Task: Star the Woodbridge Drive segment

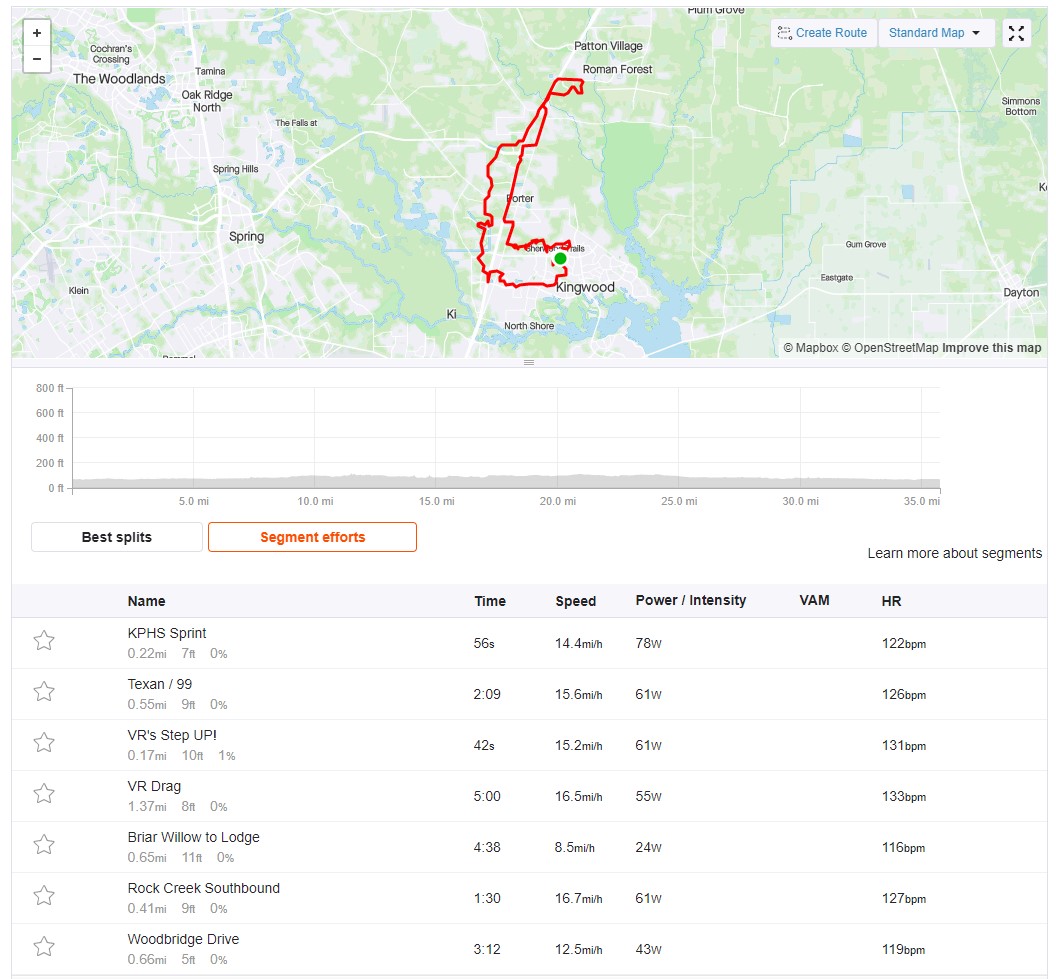Action: (44, 947)
